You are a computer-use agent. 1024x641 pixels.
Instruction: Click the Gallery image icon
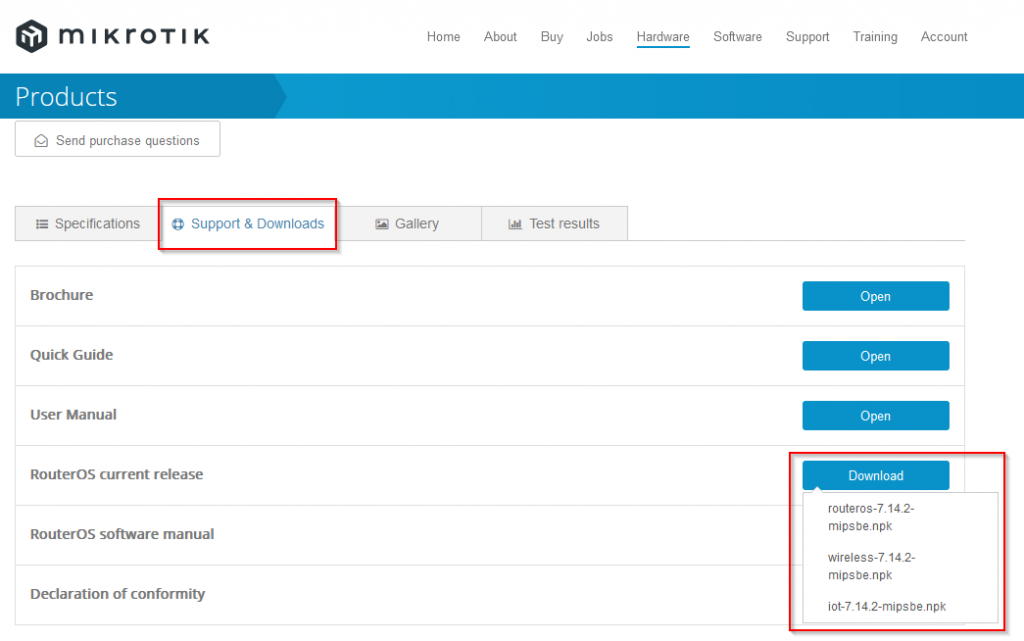click(x=382, y=224)
